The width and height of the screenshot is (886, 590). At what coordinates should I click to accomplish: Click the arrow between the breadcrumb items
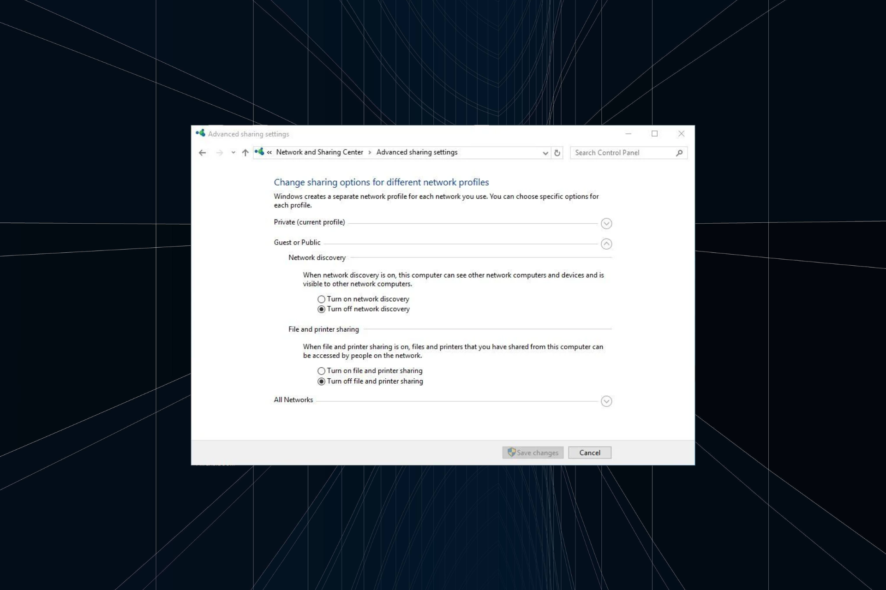point(370,153)
